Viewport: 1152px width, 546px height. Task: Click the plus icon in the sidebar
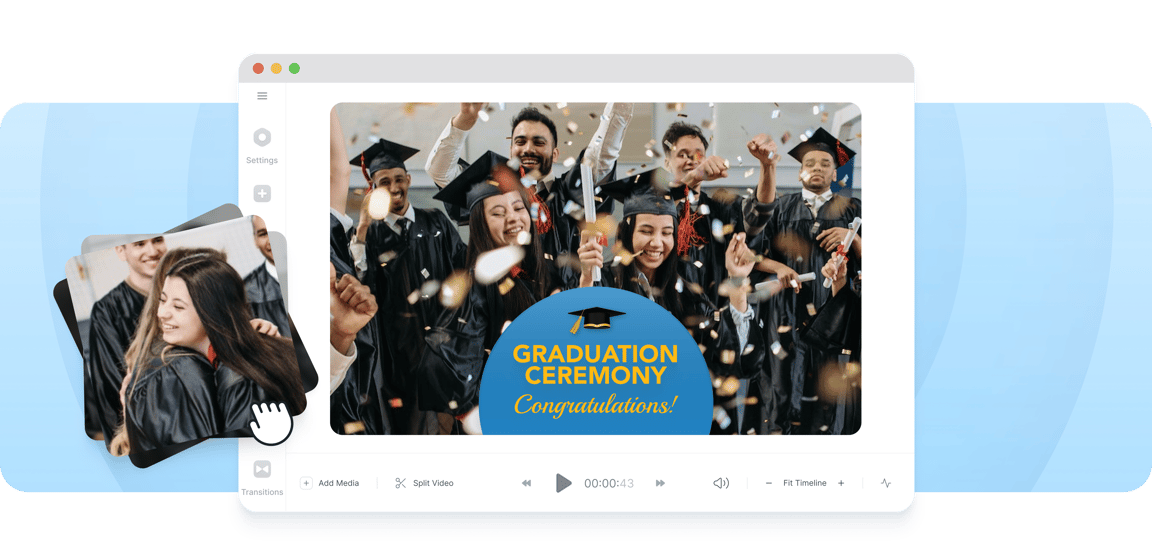click(262, 193)
